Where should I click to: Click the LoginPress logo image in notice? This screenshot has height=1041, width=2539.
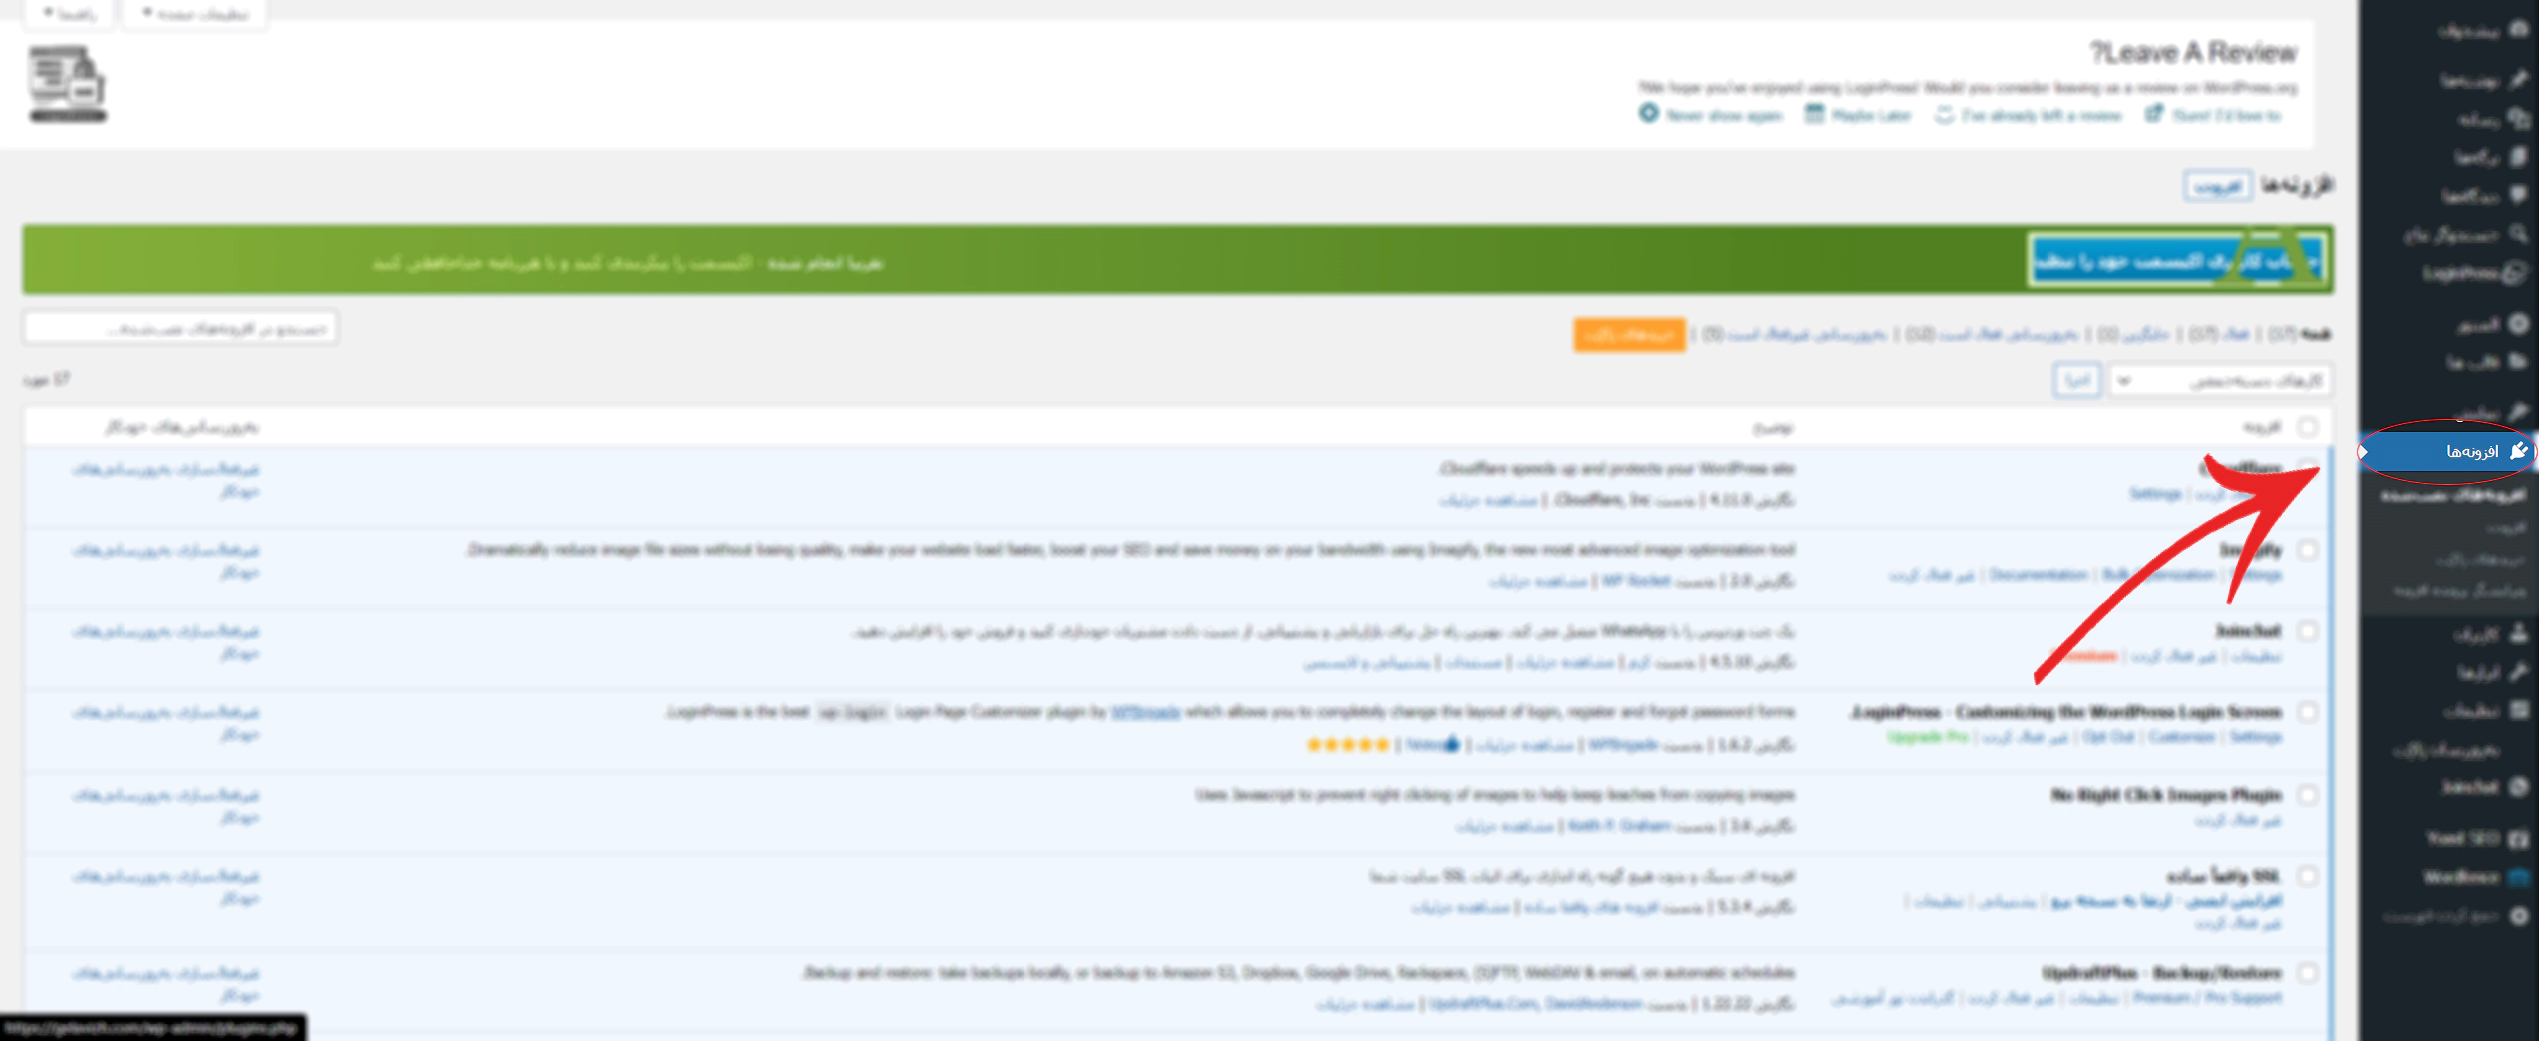[68, 84]
